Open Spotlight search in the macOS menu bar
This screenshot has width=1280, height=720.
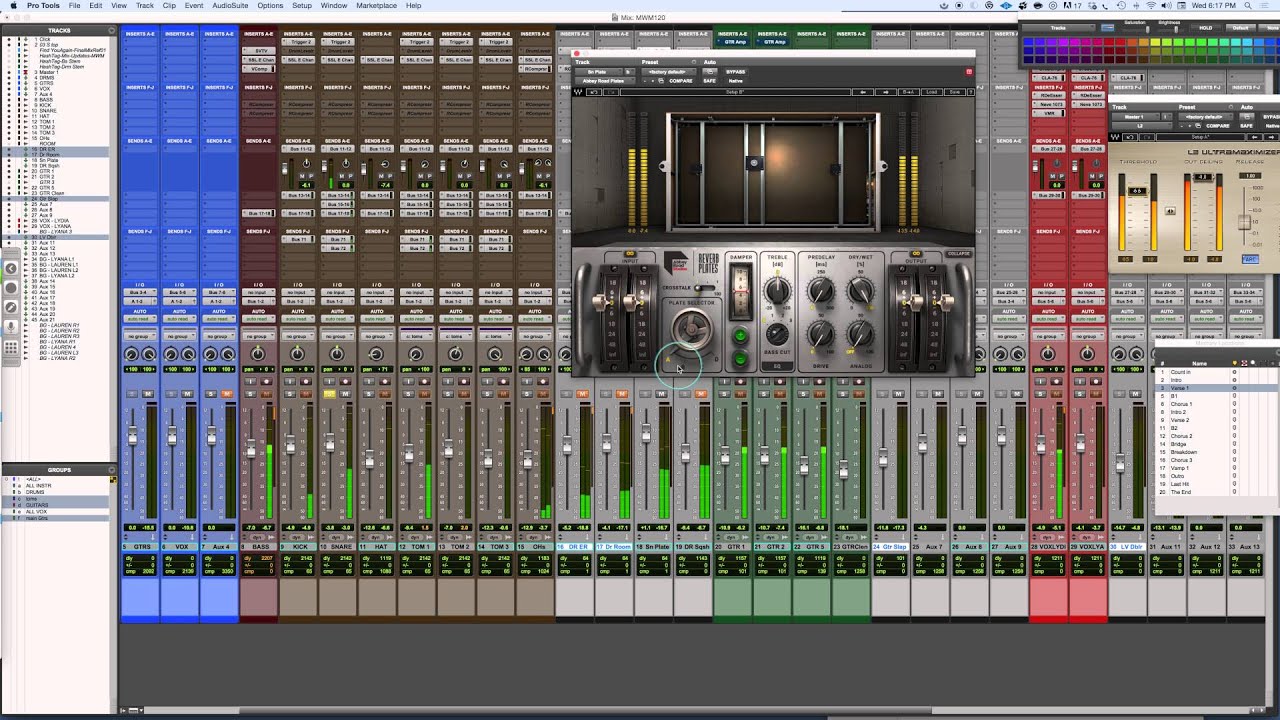(1250, 6)
